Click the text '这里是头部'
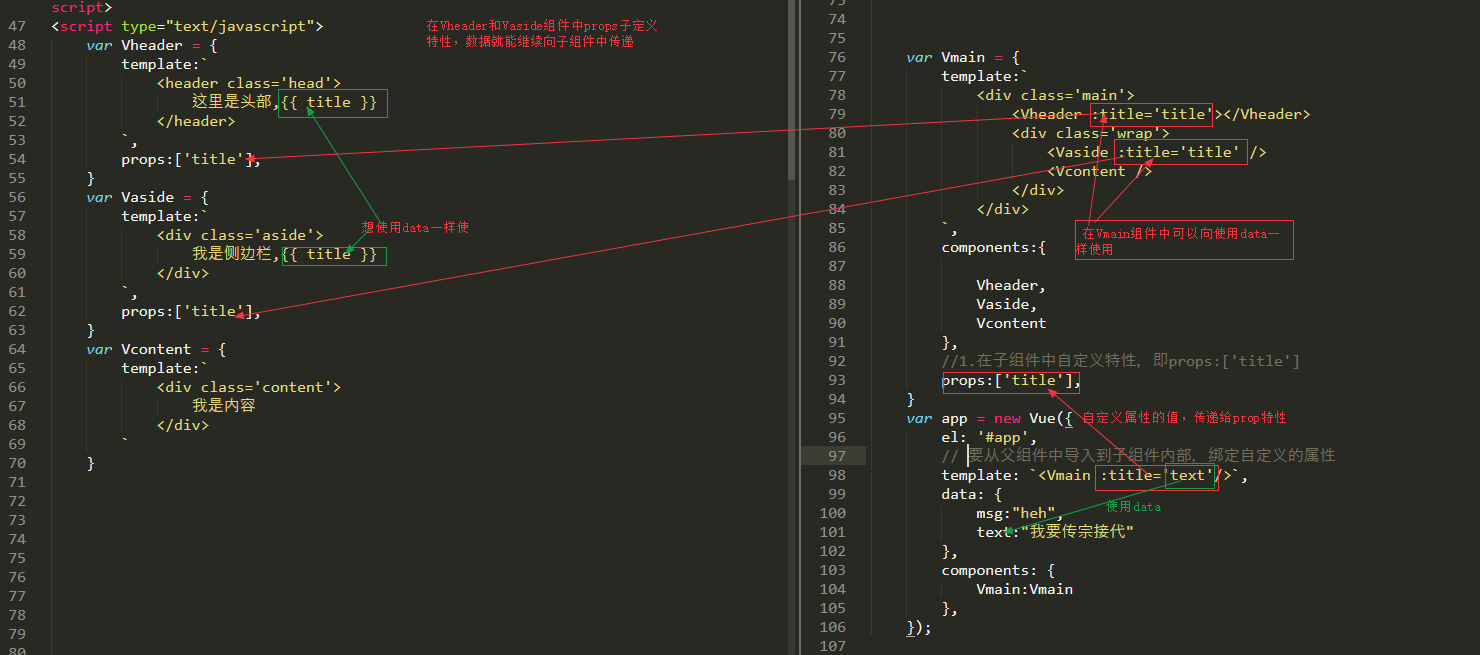 click(x=231, y=102)
